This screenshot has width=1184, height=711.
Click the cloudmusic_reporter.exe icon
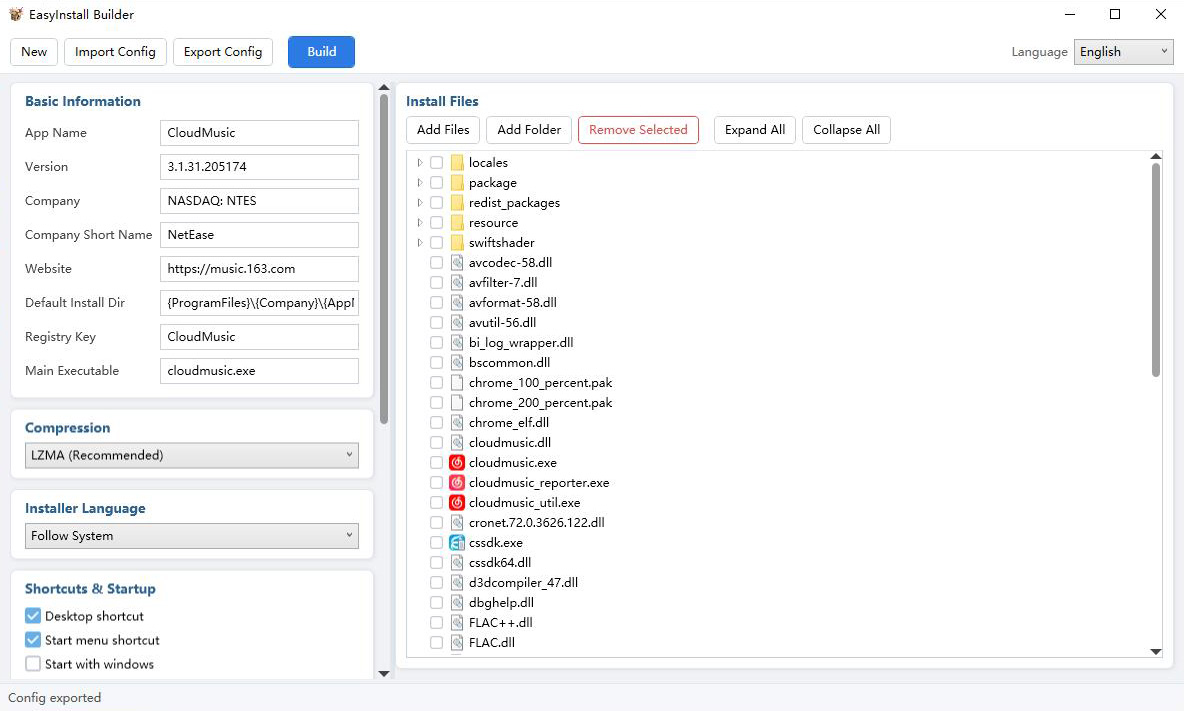pyautogui.click(x=457, y=482)
